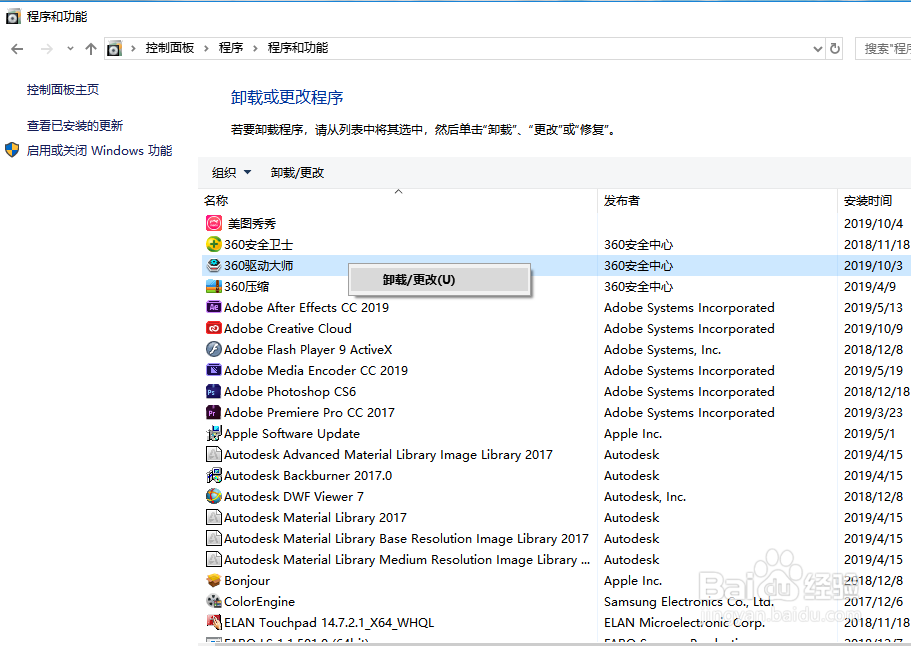Expand the chevron before 控制面板 breadcrumb
Screen dimensions: 911x646
[x=133, y=48]
